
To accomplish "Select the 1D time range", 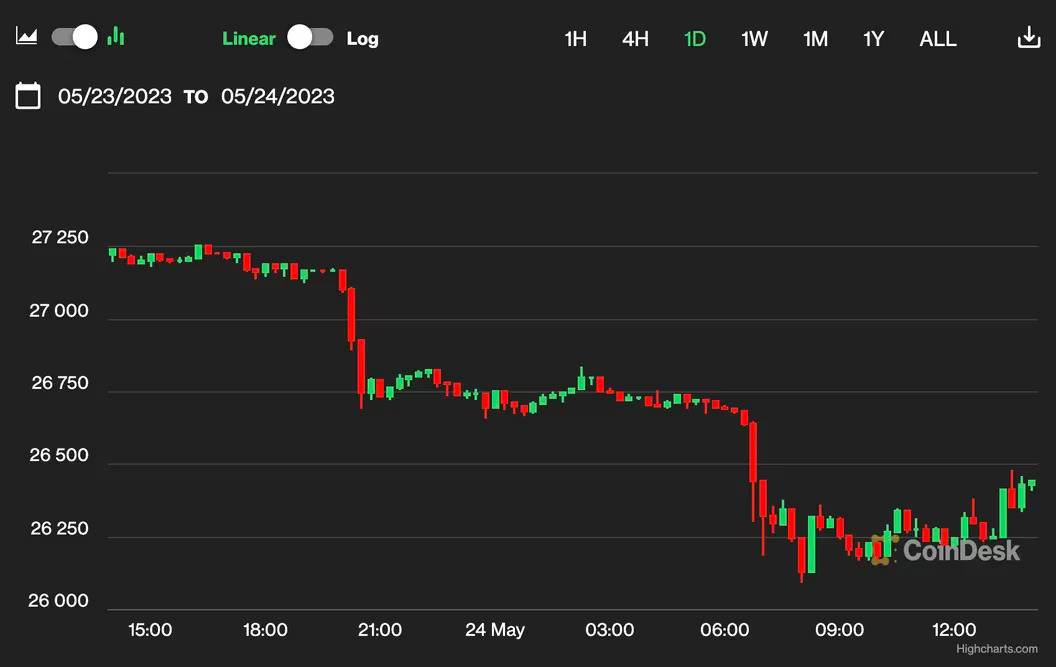I will click(694, 39).
